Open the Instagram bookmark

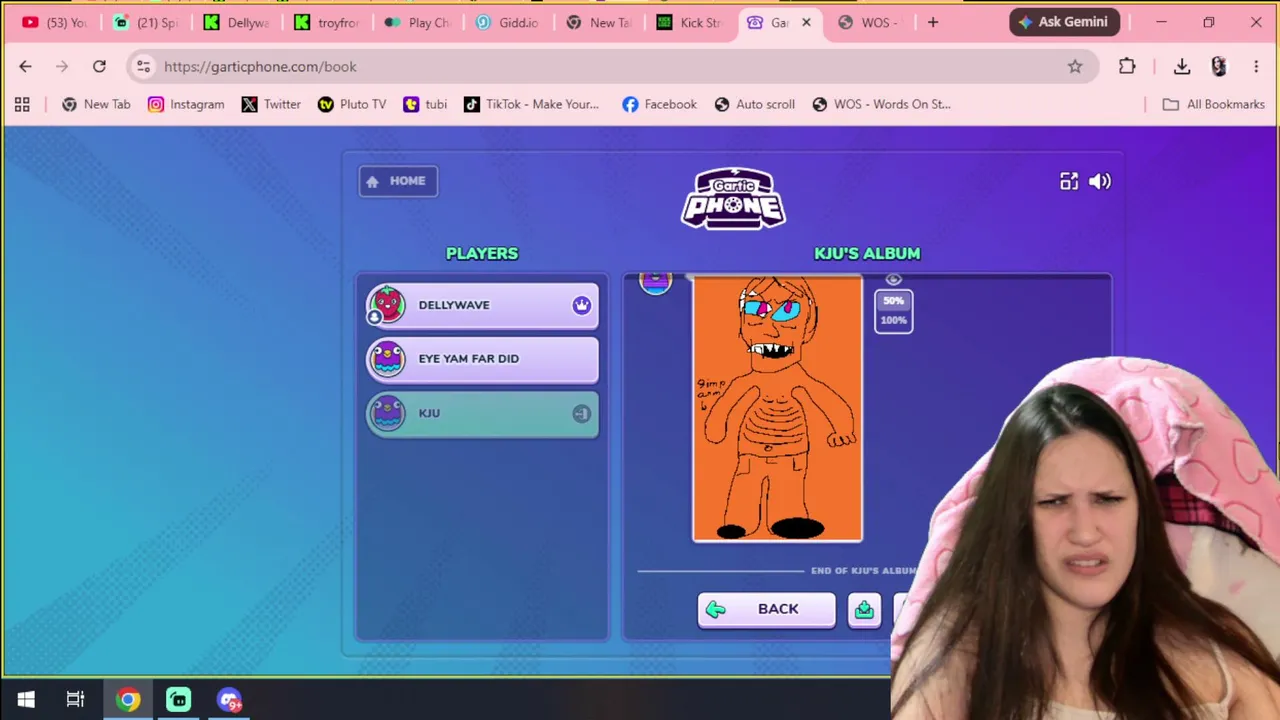(186, 104)
